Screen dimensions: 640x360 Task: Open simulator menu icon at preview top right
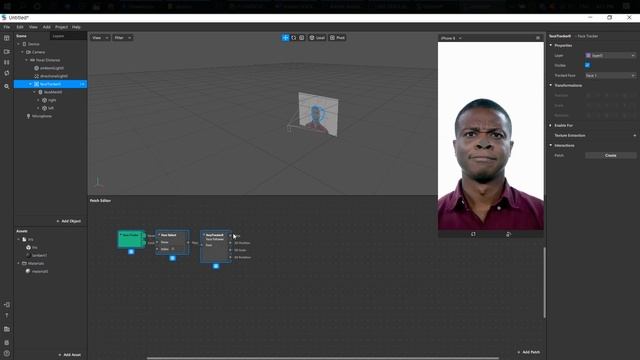(x=538, y=38)
